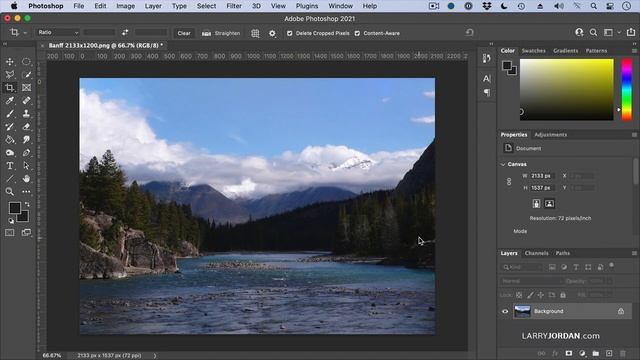Toggle Quick Mask mode
Screen dimensions: 640x360
10,233
